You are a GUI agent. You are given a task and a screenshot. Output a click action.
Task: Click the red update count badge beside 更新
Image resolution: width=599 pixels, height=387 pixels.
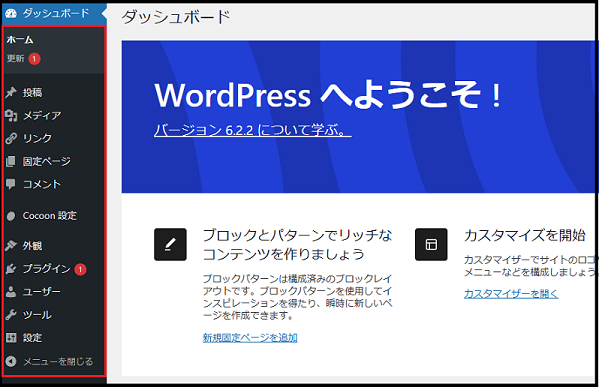click(x=34, y=59)
